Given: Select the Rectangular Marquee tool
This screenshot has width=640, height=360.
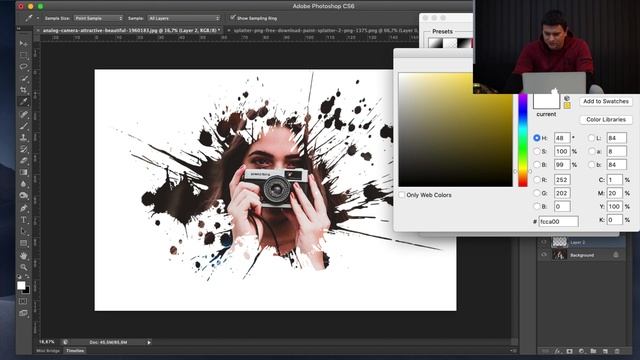Looking at the screenshot, I should [x=23, y=55].
